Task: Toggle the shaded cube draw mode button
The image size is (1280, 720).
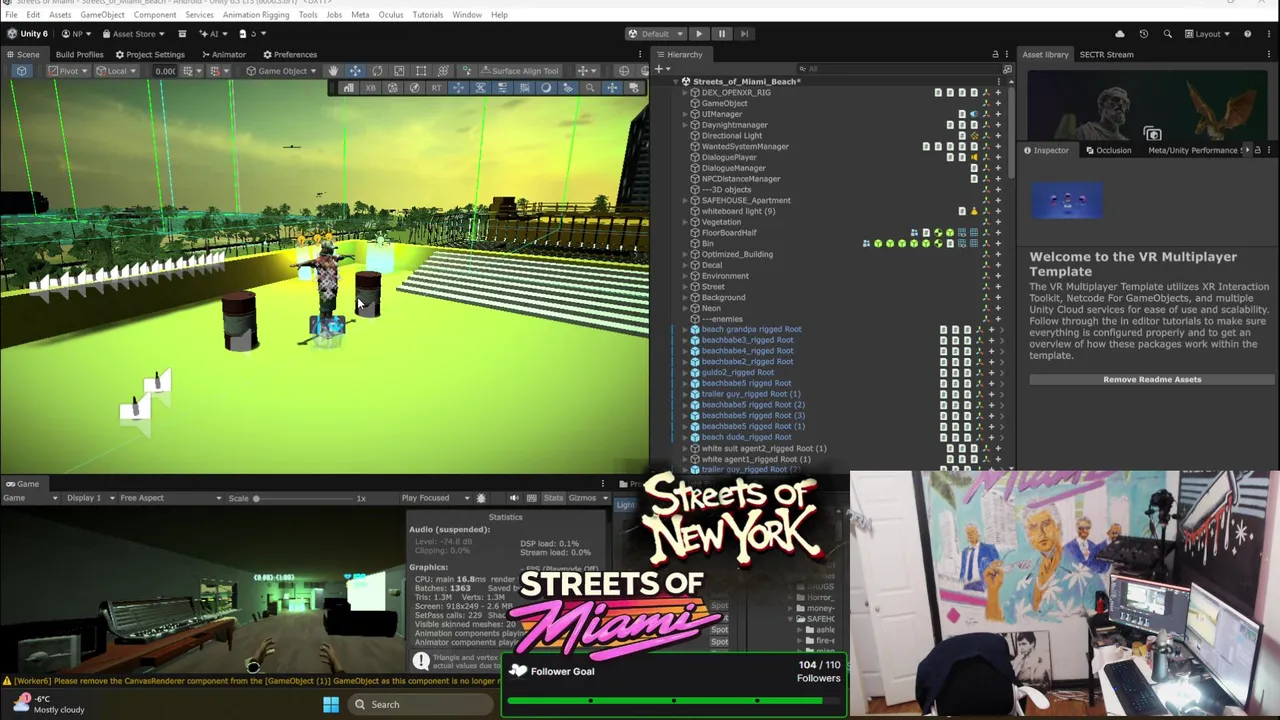Action: click(x=21, y=71)
